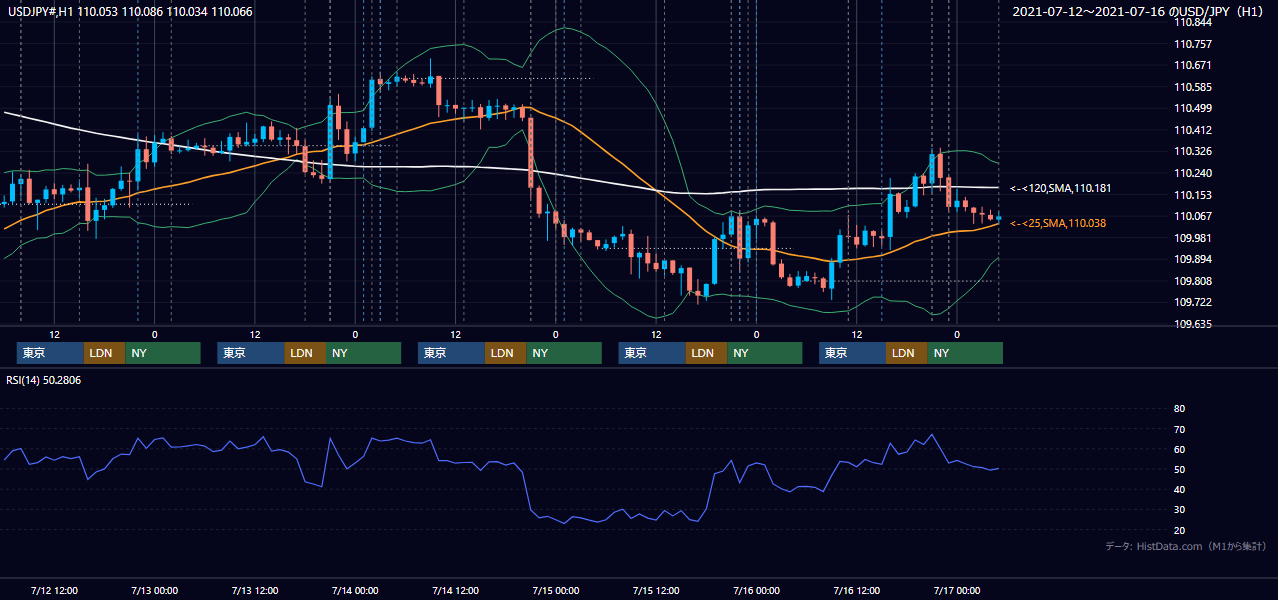Viewport: 1278px width, 600px height.
Task: Select the 7/13 12:00 time axis label
Action: (254, 590)
